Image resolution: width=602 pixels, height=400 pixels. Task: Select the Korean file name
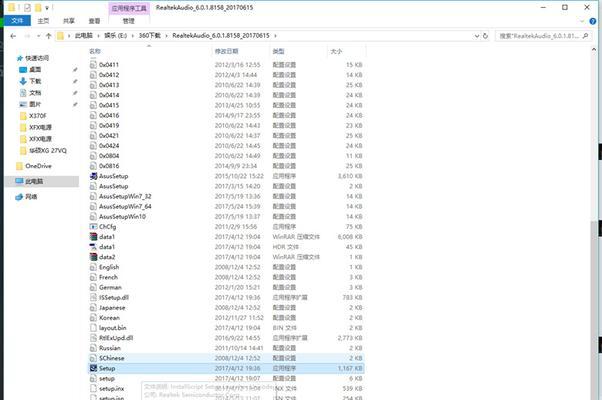tap(109, 317)
